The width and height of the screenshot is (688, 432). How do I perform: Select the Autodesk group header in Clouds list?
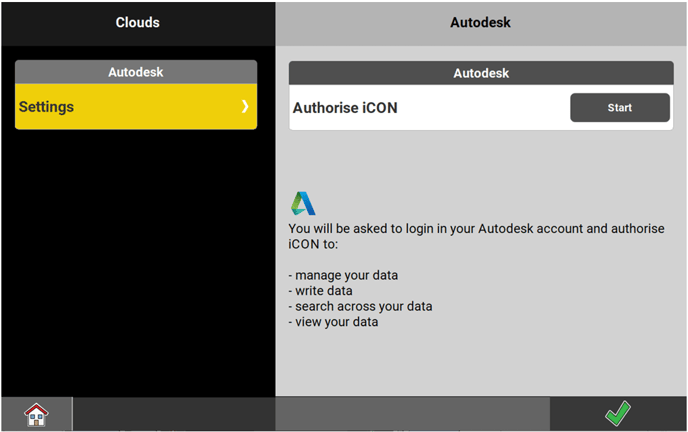tap(136, 72)
